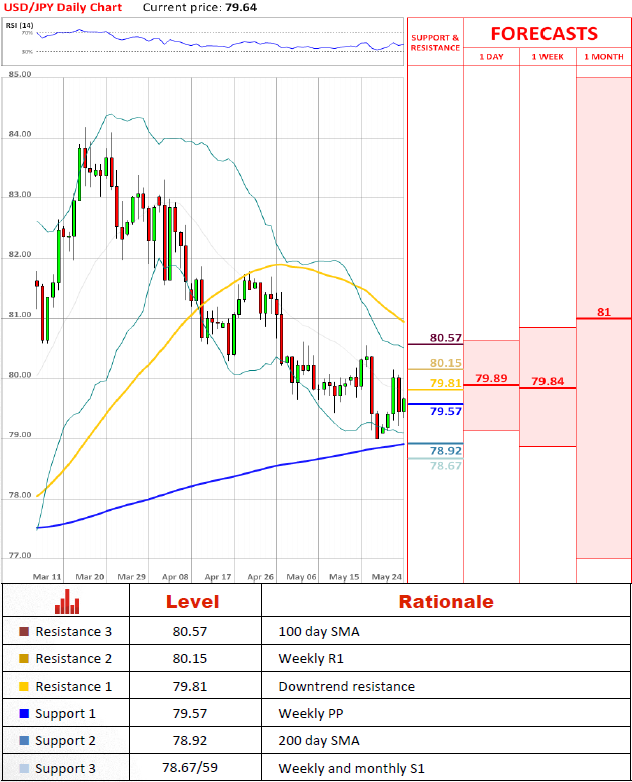This screenshot has width=632, height=782.
Task: Click the 'Support 2' row label
Action: 65,741
